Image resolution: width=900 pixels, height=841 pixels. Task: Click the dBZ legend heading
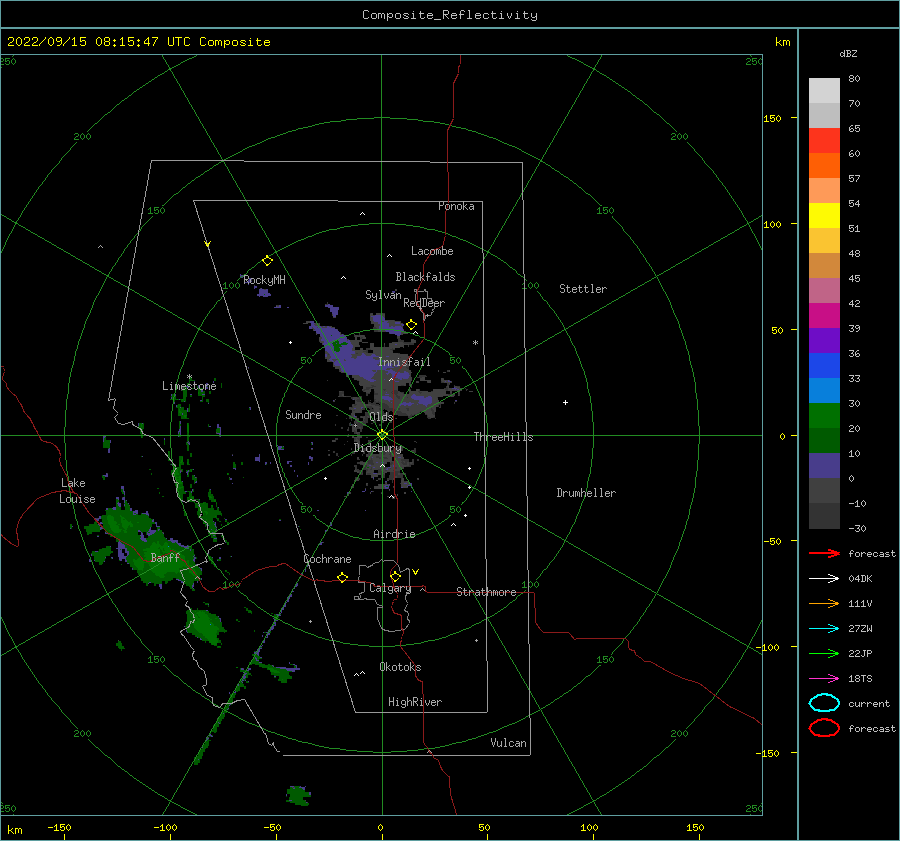(848, 53)
